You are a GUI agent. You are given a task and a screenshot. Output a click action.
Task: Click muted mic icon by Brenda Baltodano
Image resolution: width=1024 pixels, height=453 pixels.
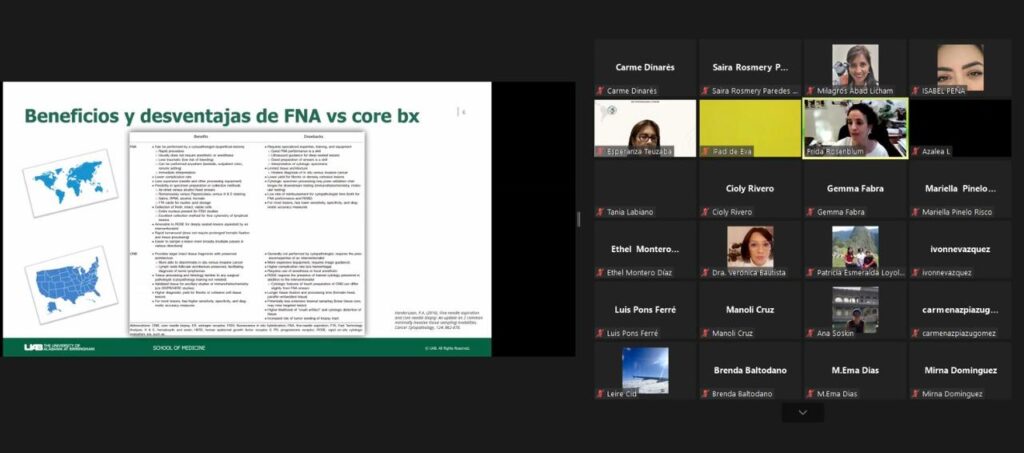pos(705,394)
